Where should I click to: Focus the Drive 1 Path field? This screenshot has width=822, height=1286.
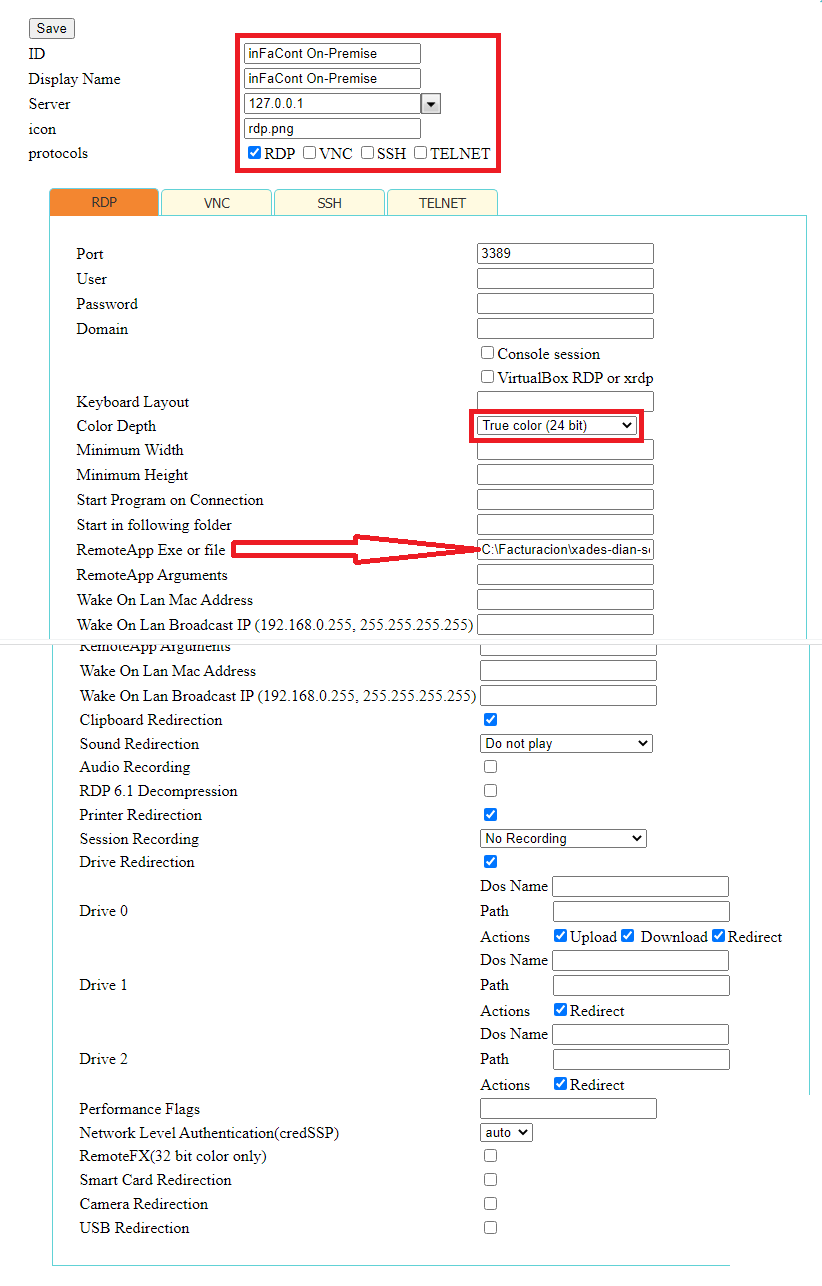(641, 986)
